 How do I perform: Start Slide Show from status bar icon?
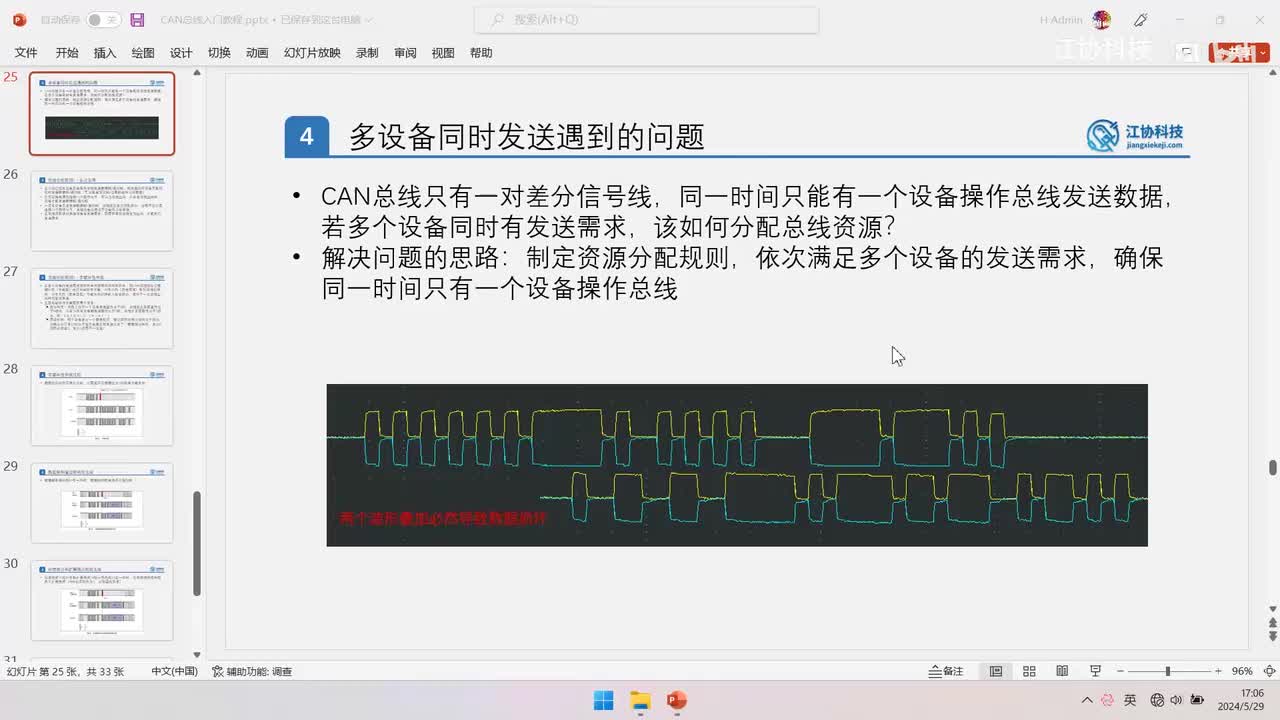1095,671
